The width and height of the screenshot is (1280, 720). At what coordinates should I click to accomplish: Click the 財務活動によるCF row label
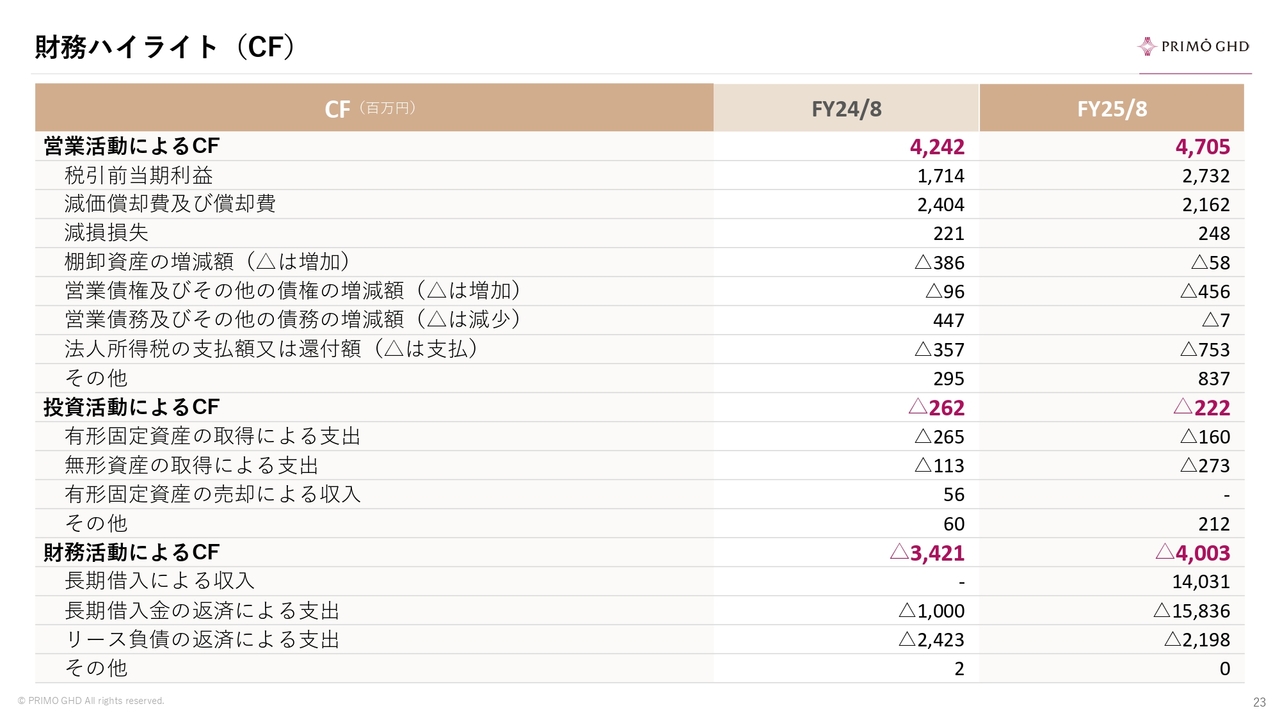tap(131, 552)
